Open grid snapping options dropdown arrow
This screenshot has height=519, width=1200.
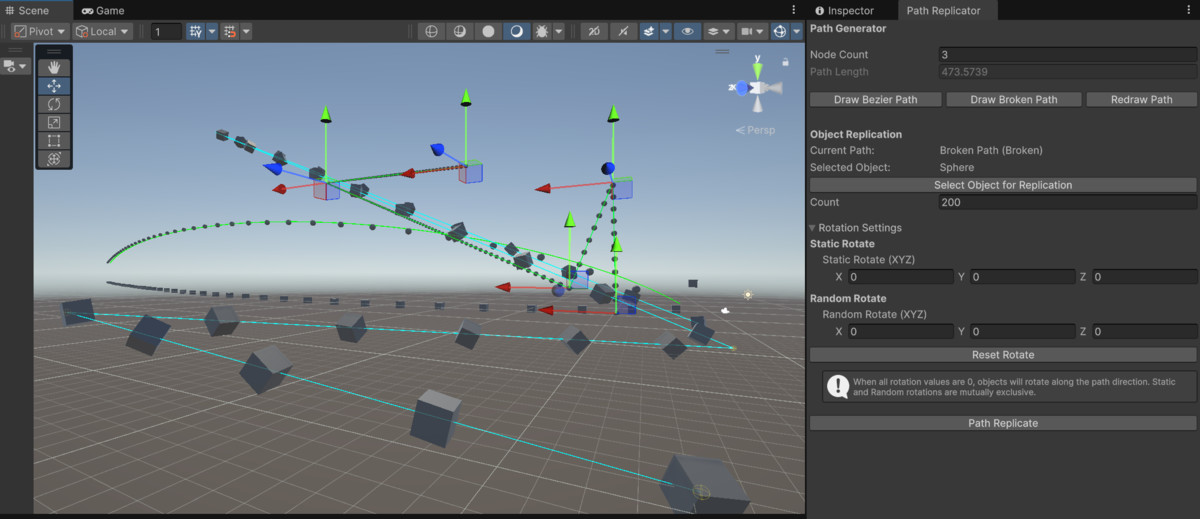coord(212,31)
